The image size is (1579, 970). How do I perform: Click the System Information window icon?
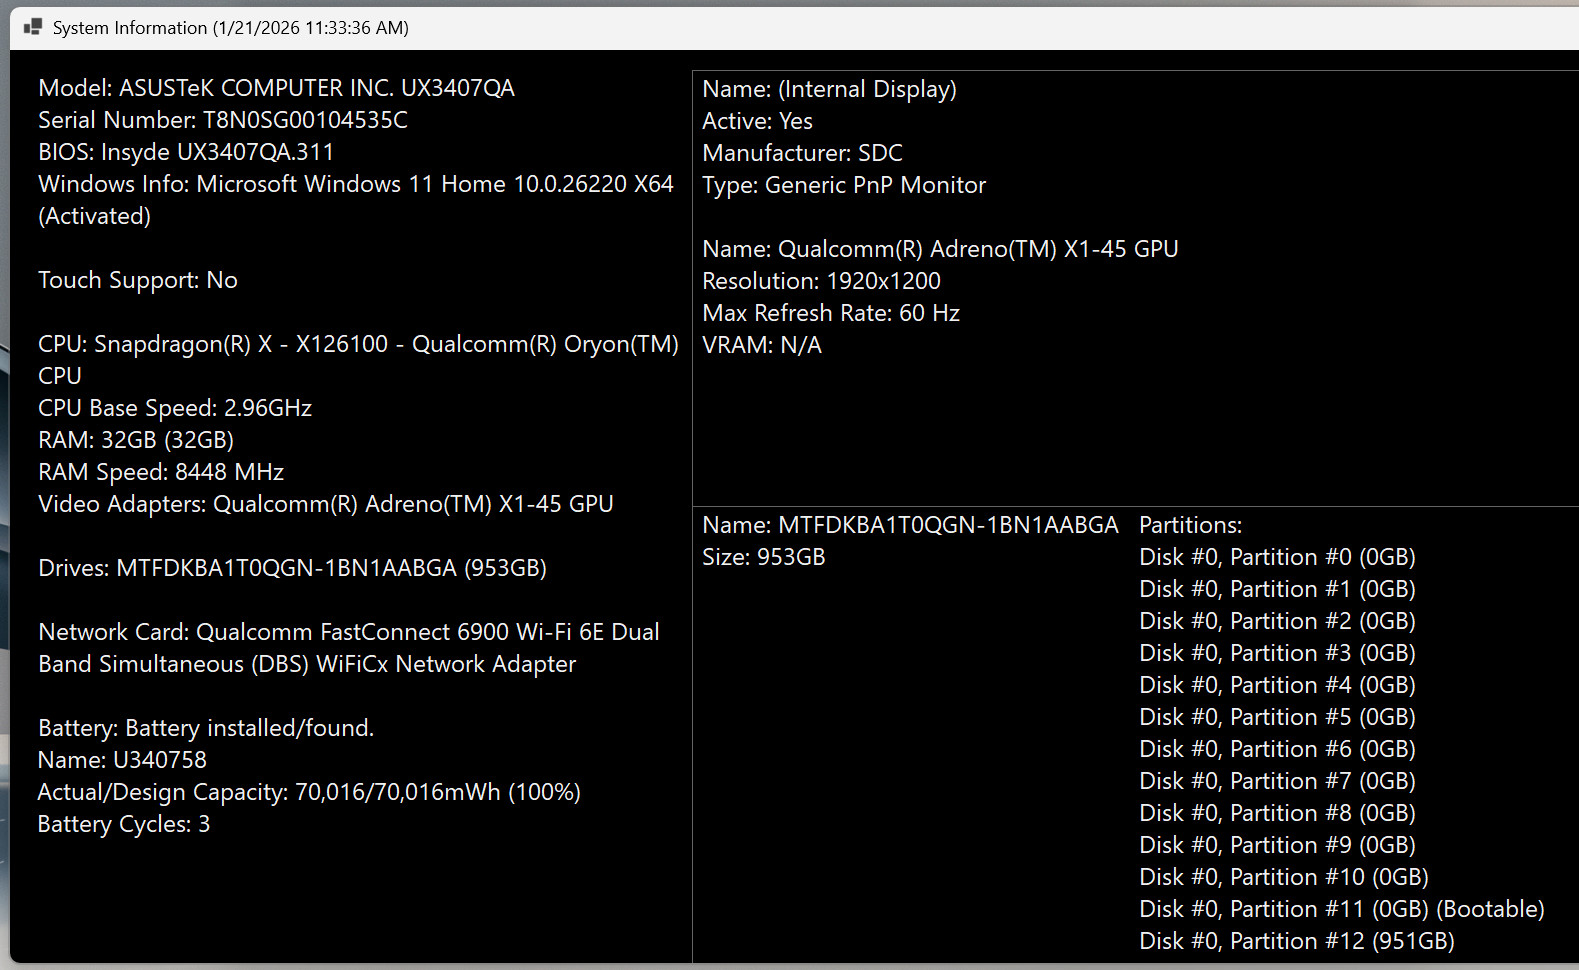click(x=33, y=27)
